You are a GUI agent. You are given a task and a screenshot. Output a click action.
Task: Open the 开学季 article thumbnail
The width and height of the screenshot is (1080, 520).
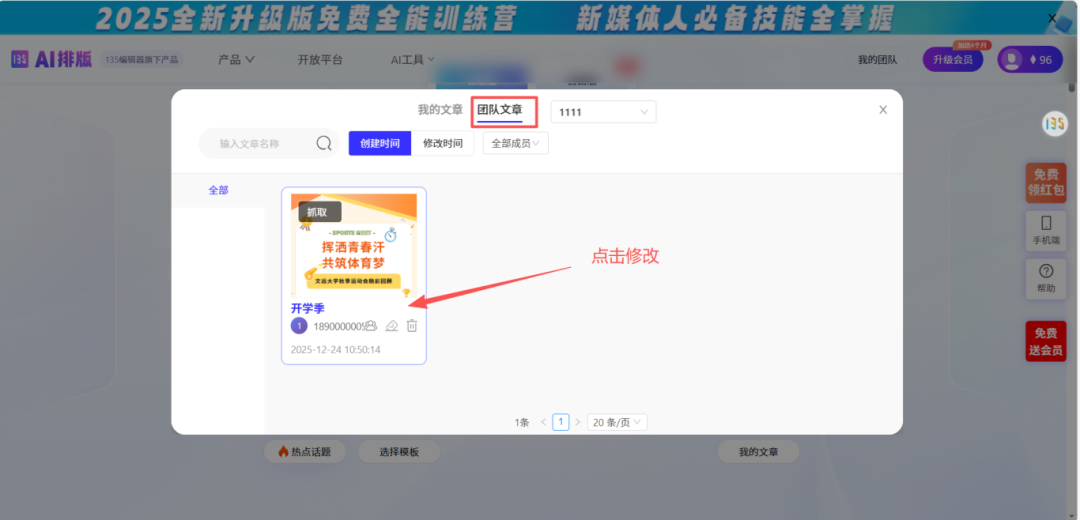(354, 245)
